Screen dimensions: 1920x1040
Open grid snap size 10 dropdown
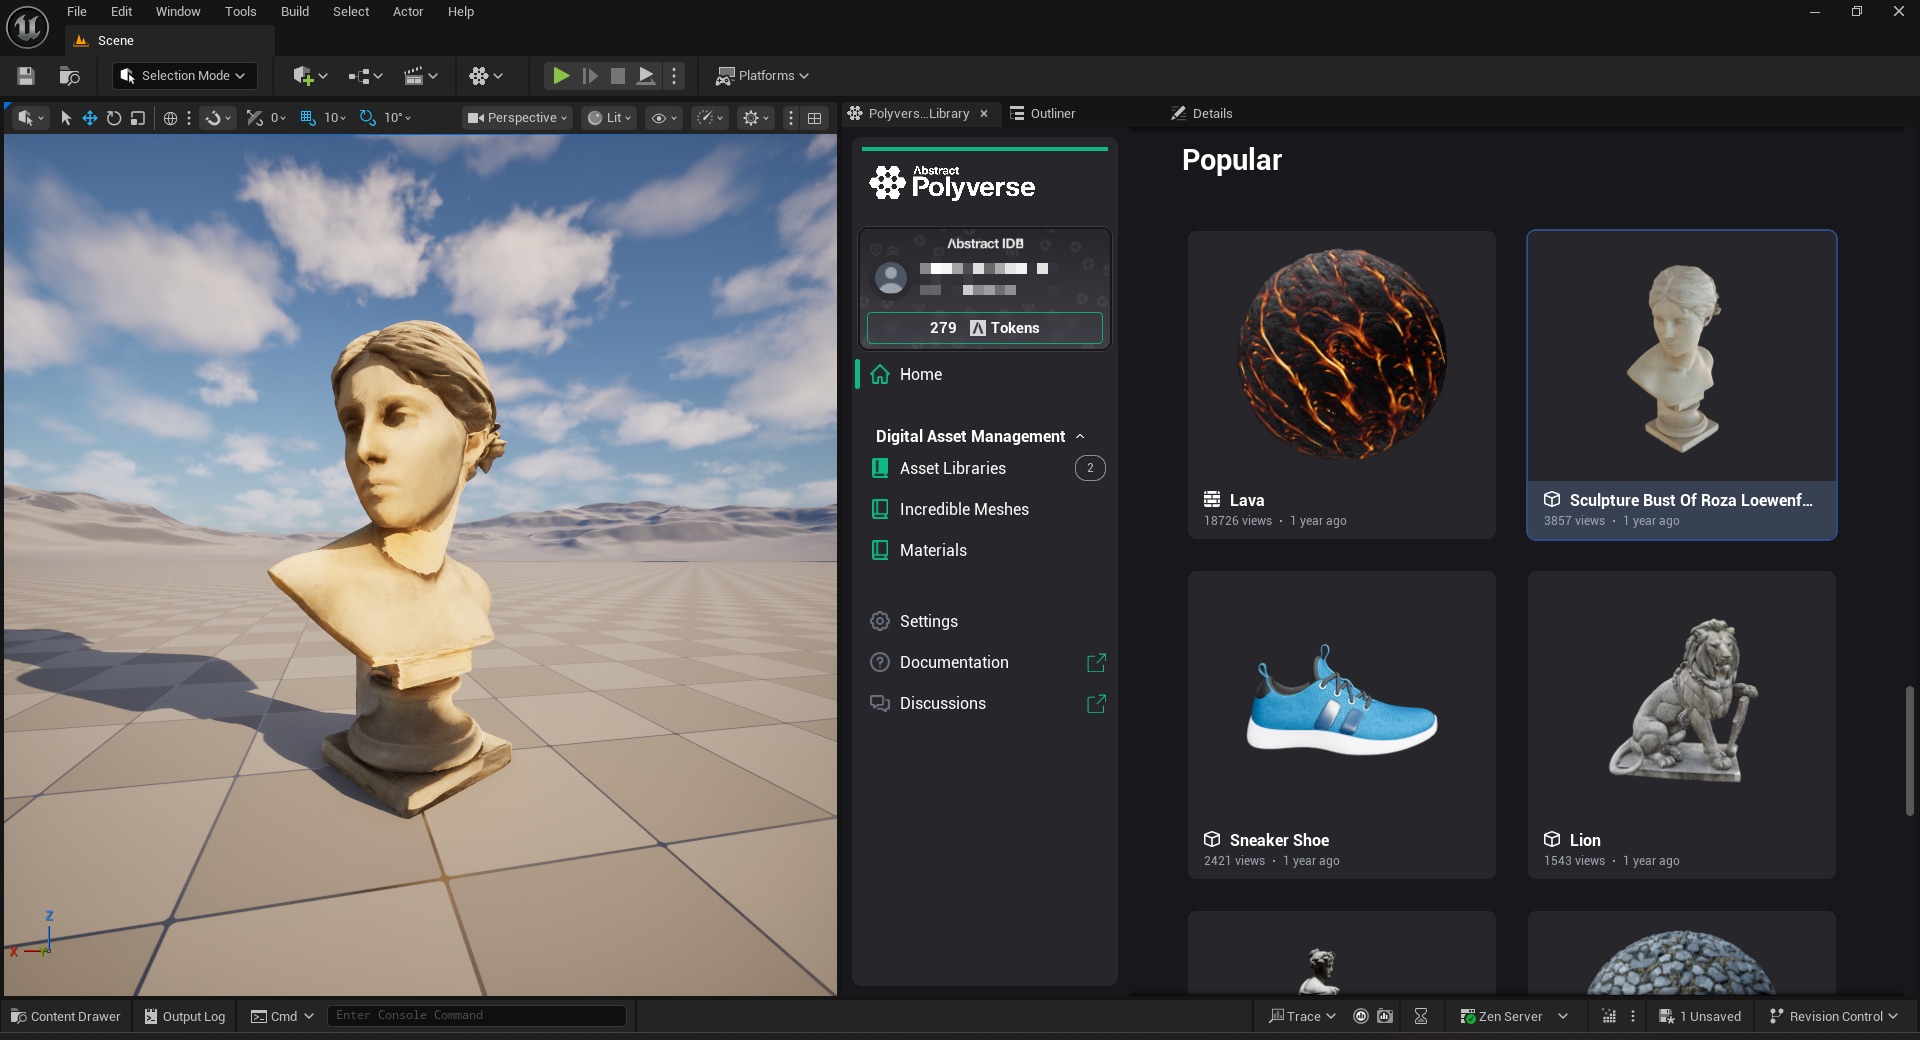(x=335, y=118)
